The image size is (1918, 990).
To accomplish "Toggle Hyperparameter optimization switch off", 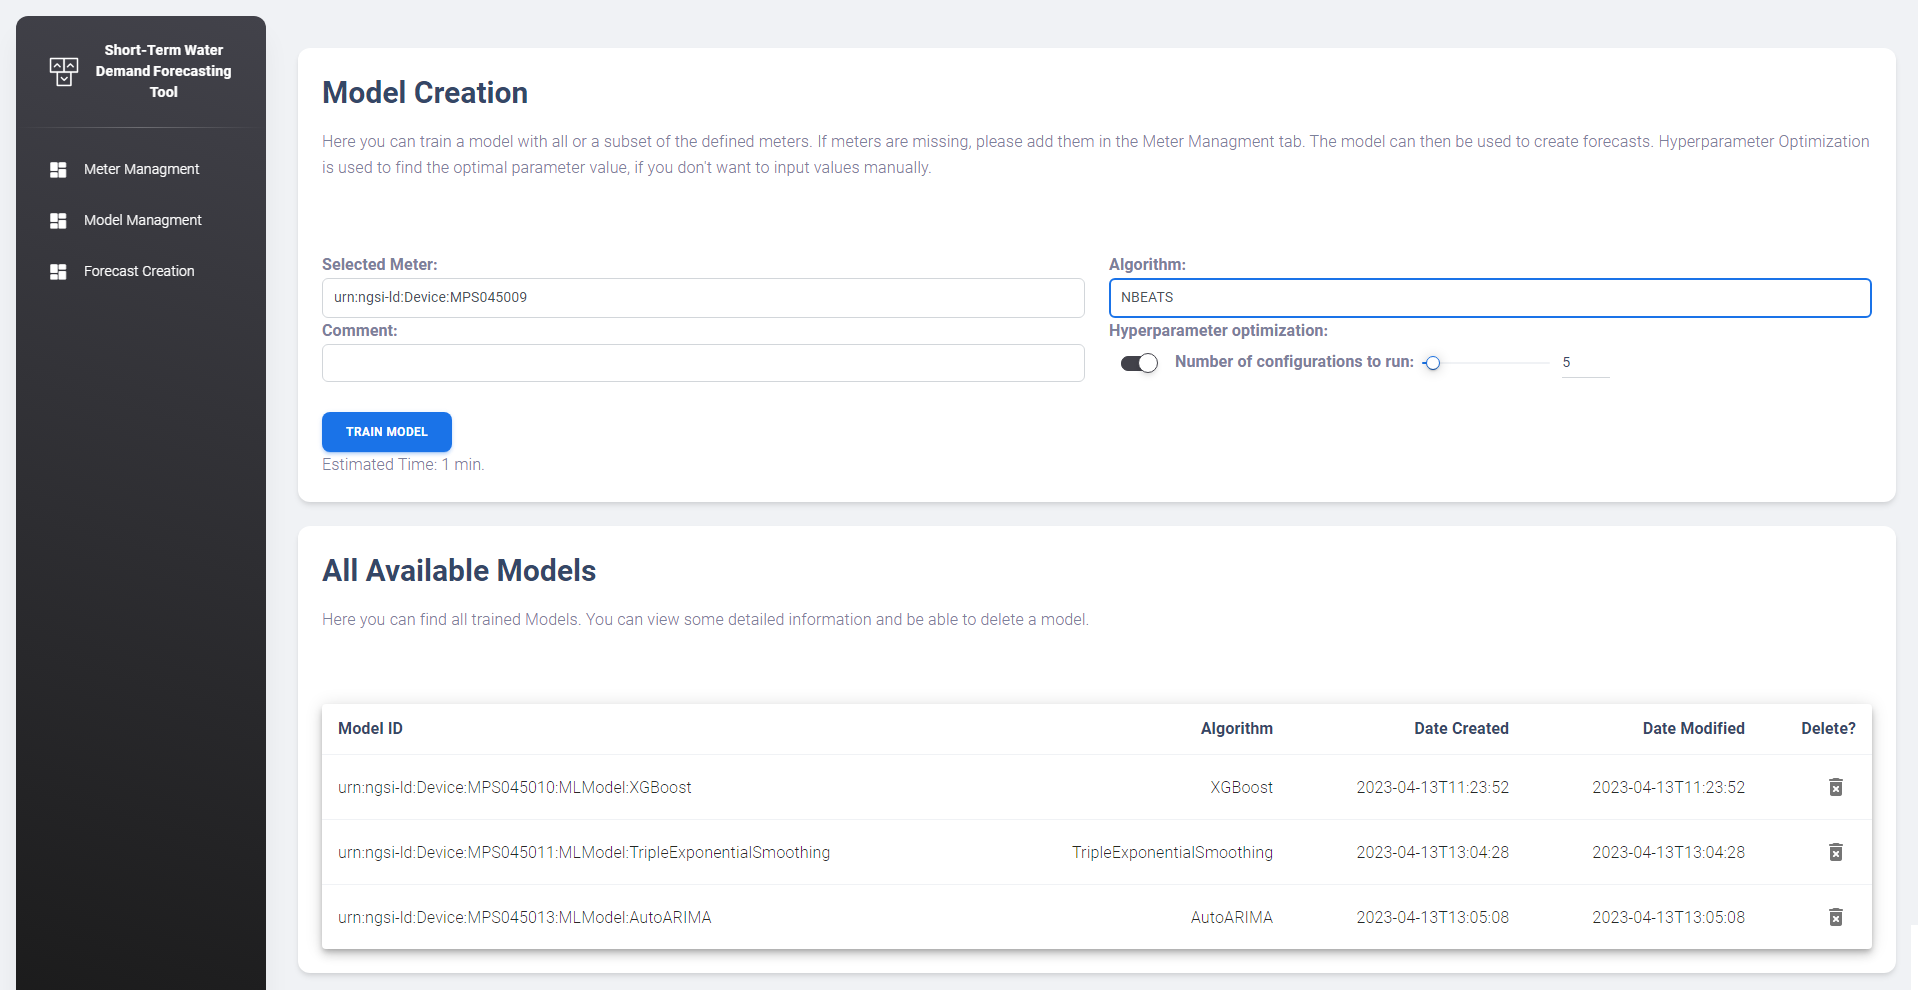I will pyautogui.click(x=1139, y=363).
